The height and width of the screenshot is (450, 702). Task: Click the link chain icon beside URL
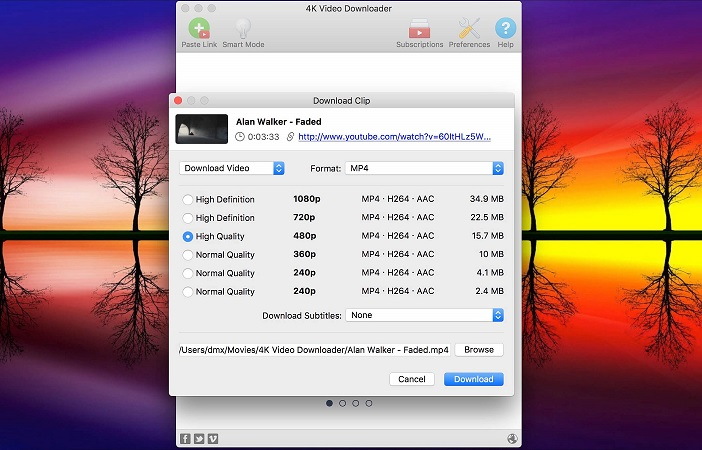pyautogui.click(x=290, y=137)
